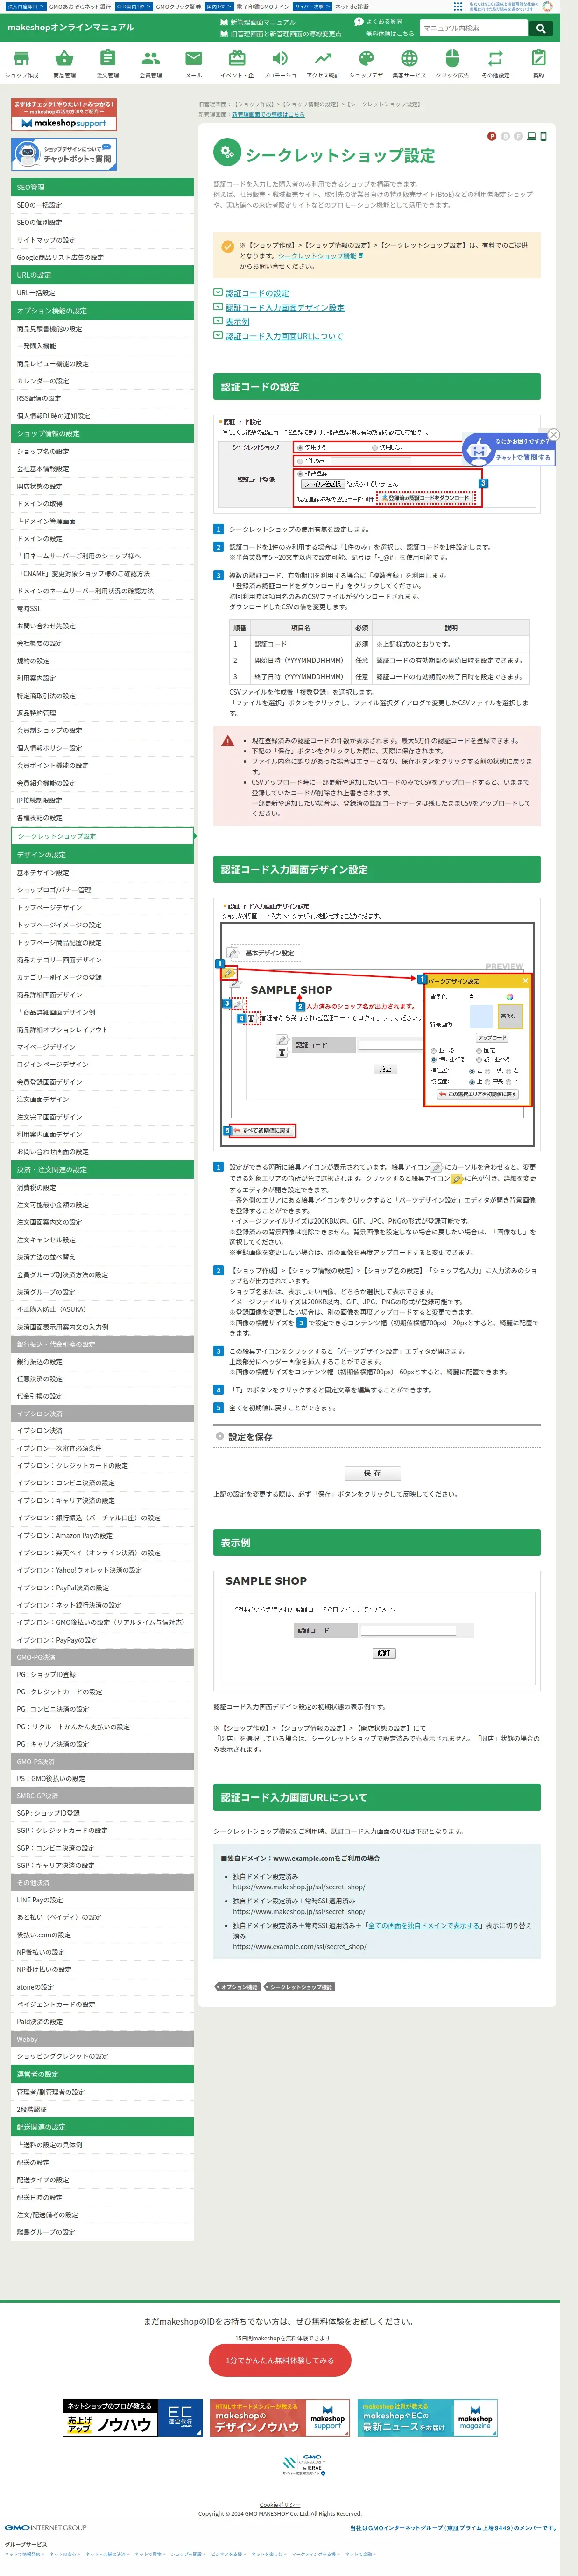Image resolution: width=578 pixels, height=2576 pixels.
Task: Select シークレットショップ設定 sidebar item
Action: click(x=102, y=836)
